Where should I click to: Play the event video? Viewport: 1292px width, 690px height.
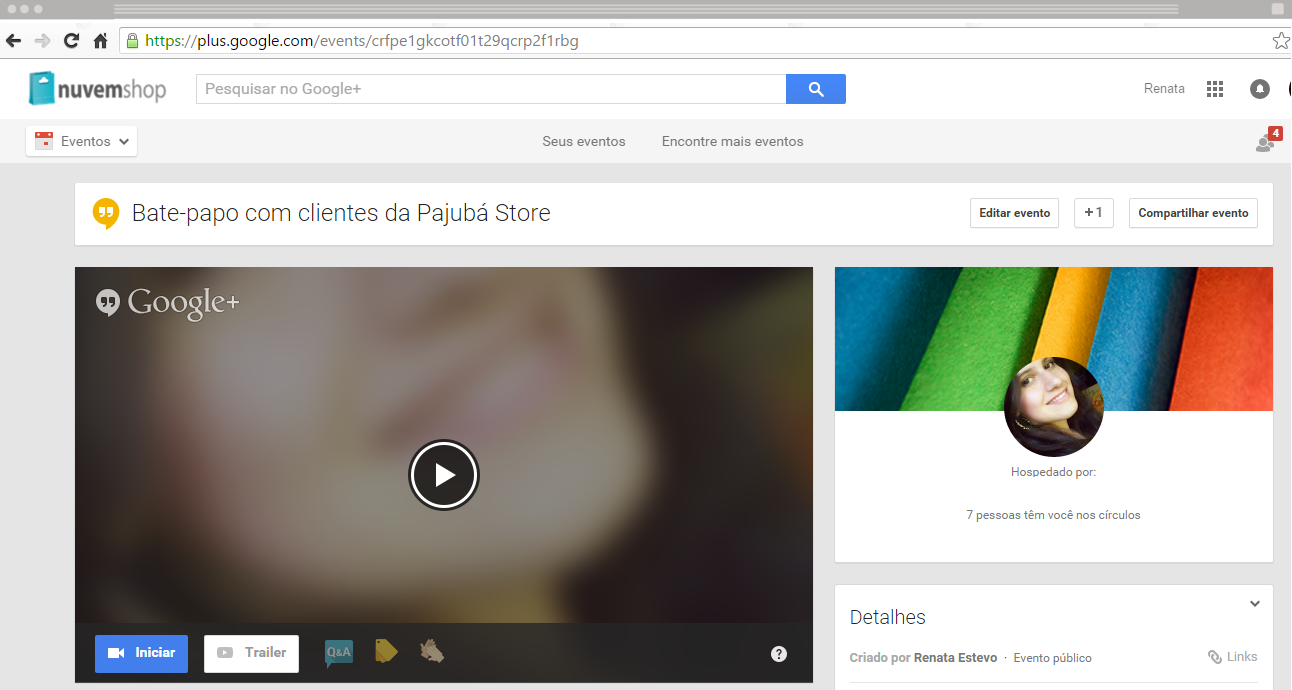[444, 475]
